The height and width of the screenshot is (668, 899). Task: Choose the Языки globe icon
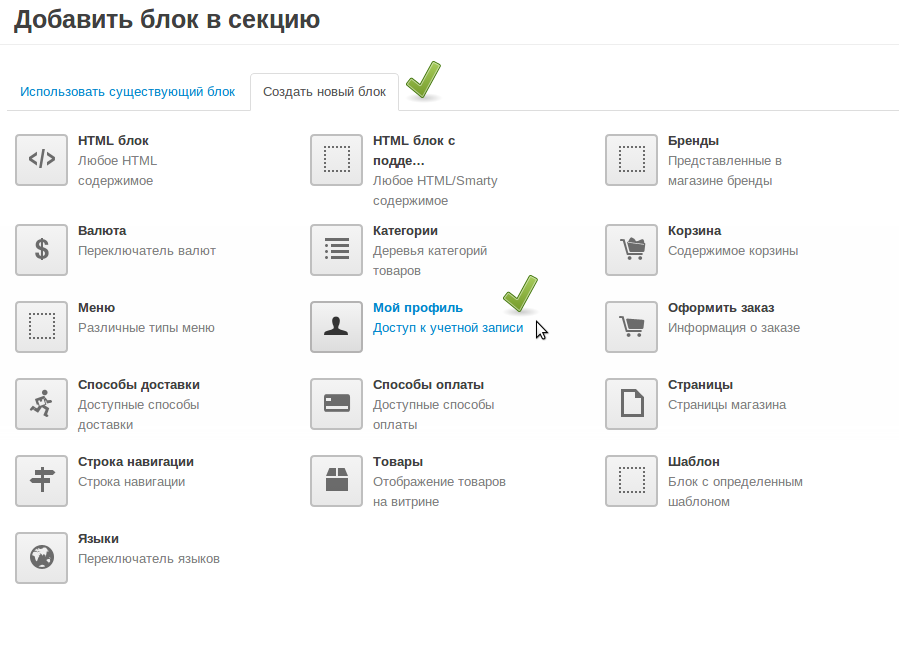point(41,557)
